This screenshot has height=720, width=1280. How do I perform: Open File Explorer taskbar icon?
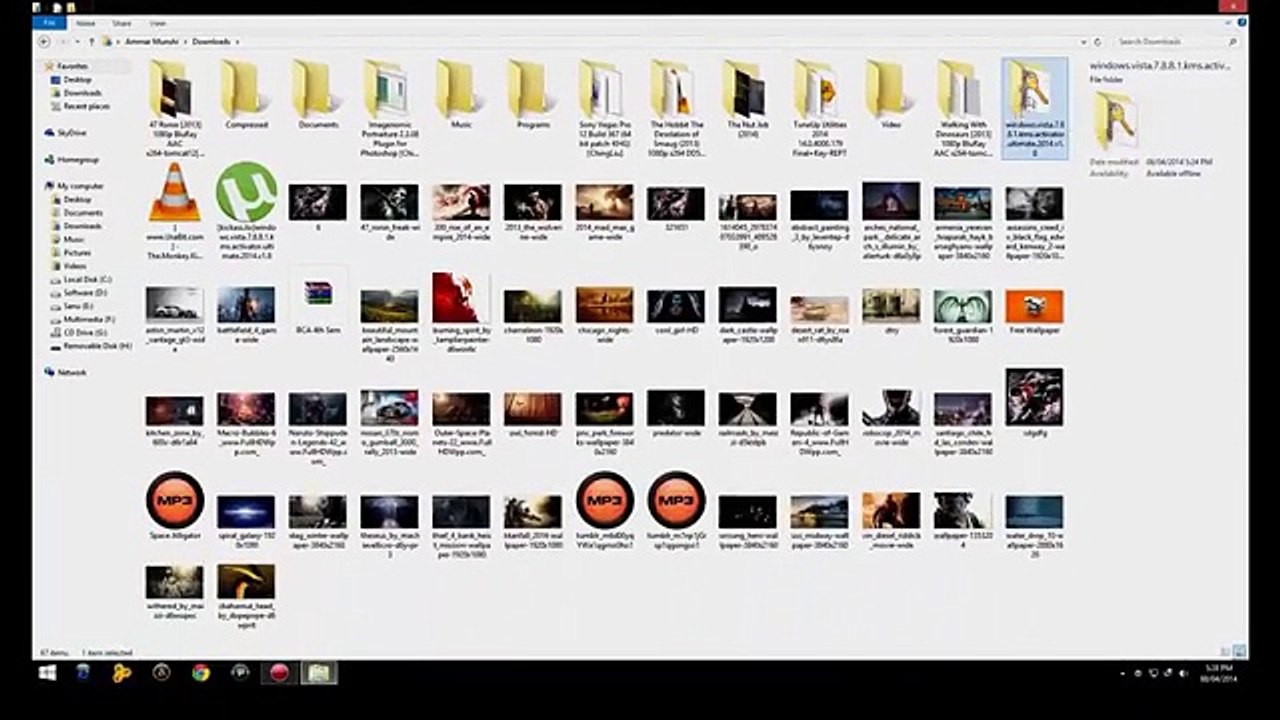coord(318,673)
